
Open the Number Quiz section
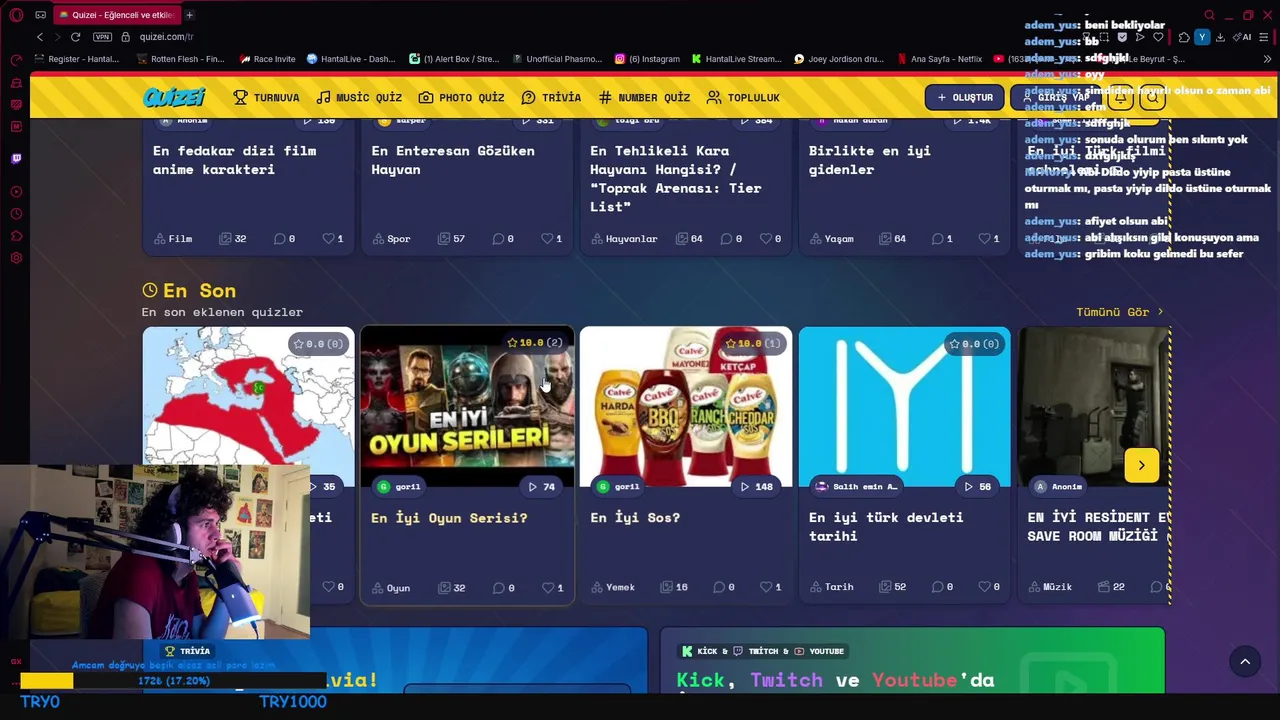coord(644,97)
